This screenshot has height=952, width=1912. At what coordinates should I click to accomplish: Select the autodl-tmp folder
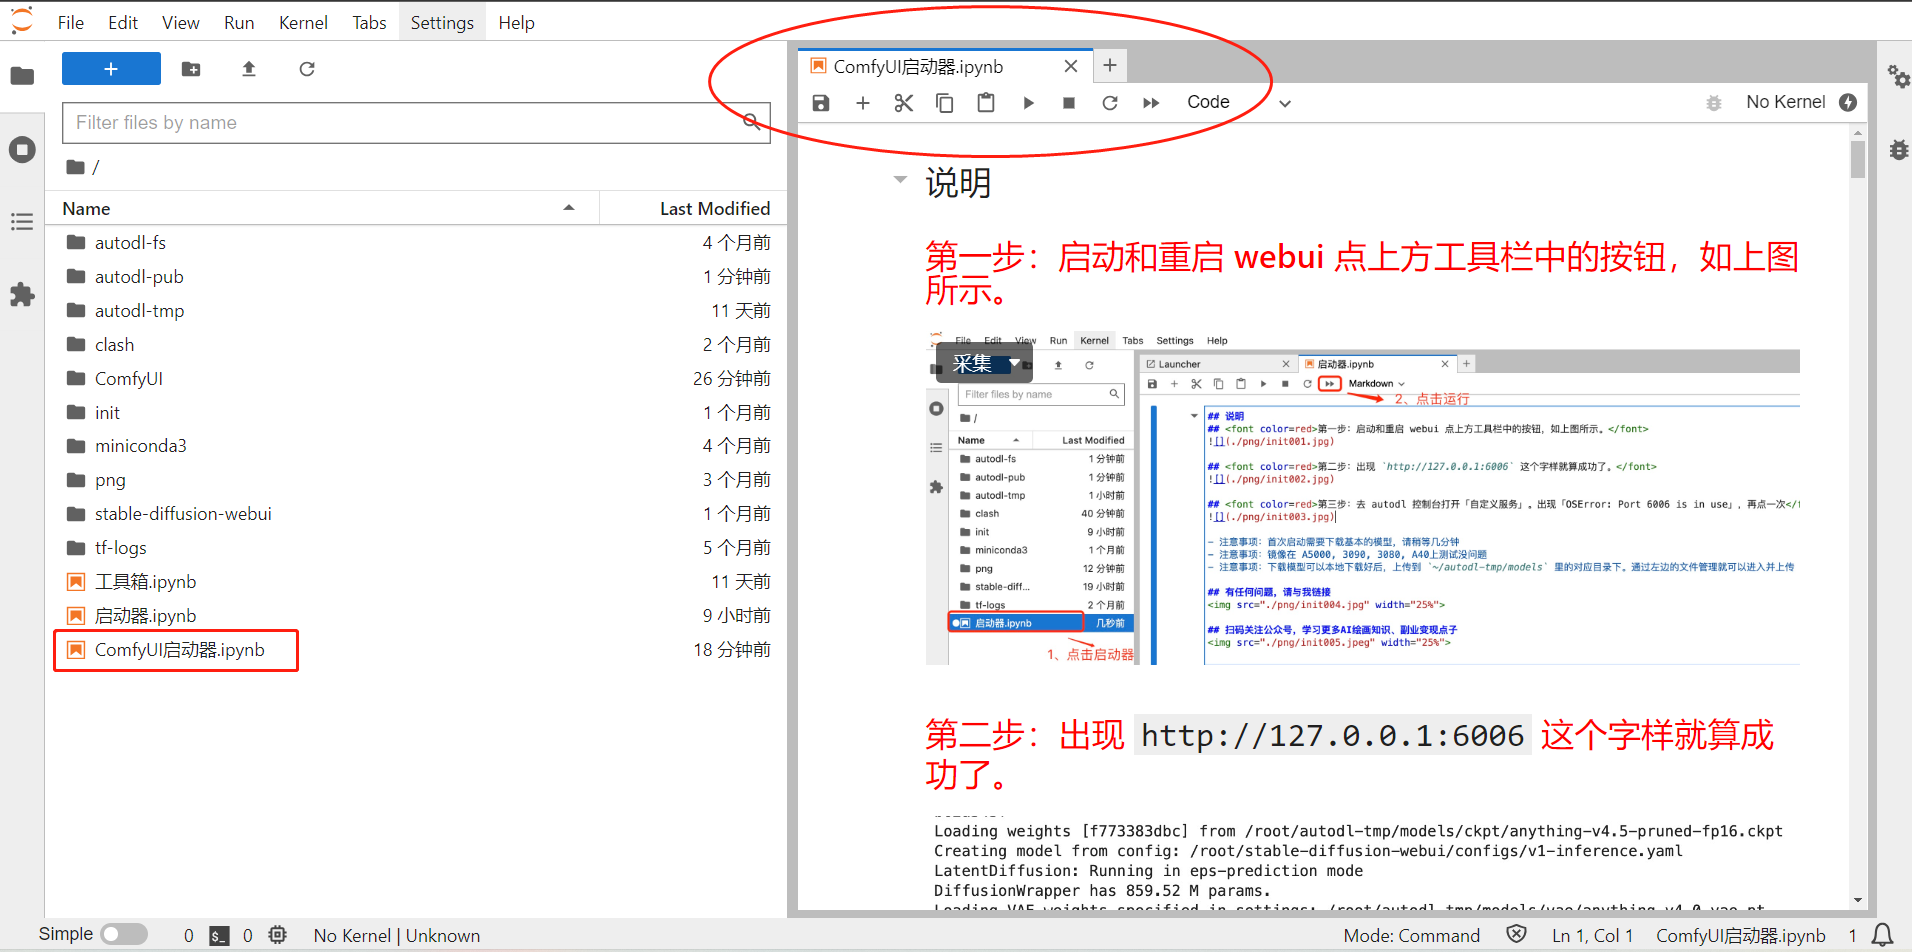click(416, 311)
